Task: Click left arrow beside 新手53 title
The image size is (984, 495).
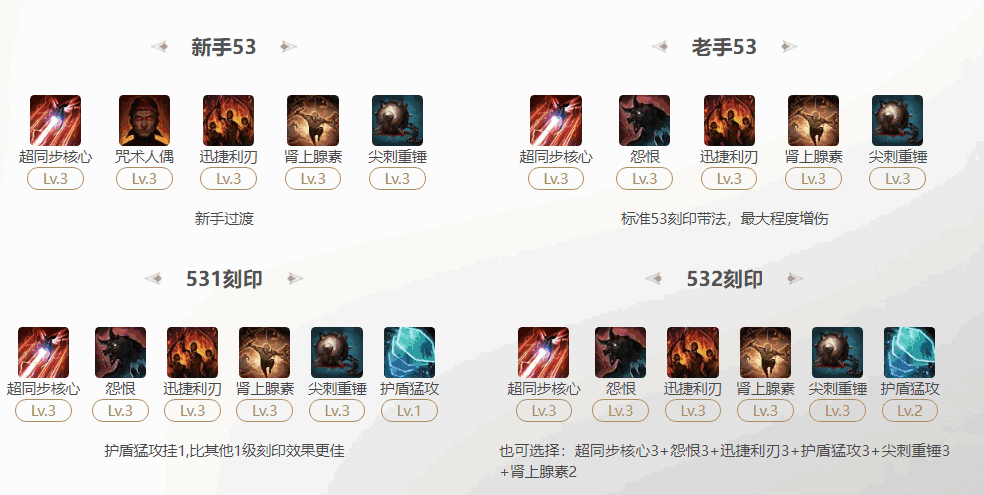Action: point(159,46)
